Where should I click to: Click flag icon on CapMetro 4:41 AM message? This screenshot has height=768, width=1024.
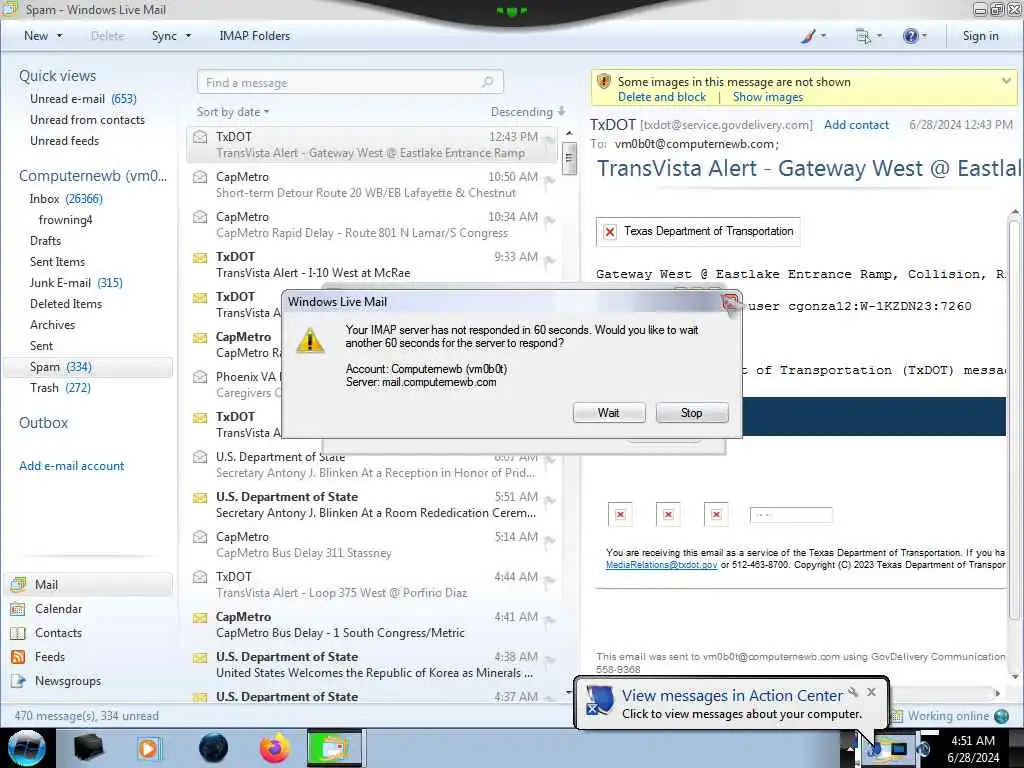pos(550,620)
